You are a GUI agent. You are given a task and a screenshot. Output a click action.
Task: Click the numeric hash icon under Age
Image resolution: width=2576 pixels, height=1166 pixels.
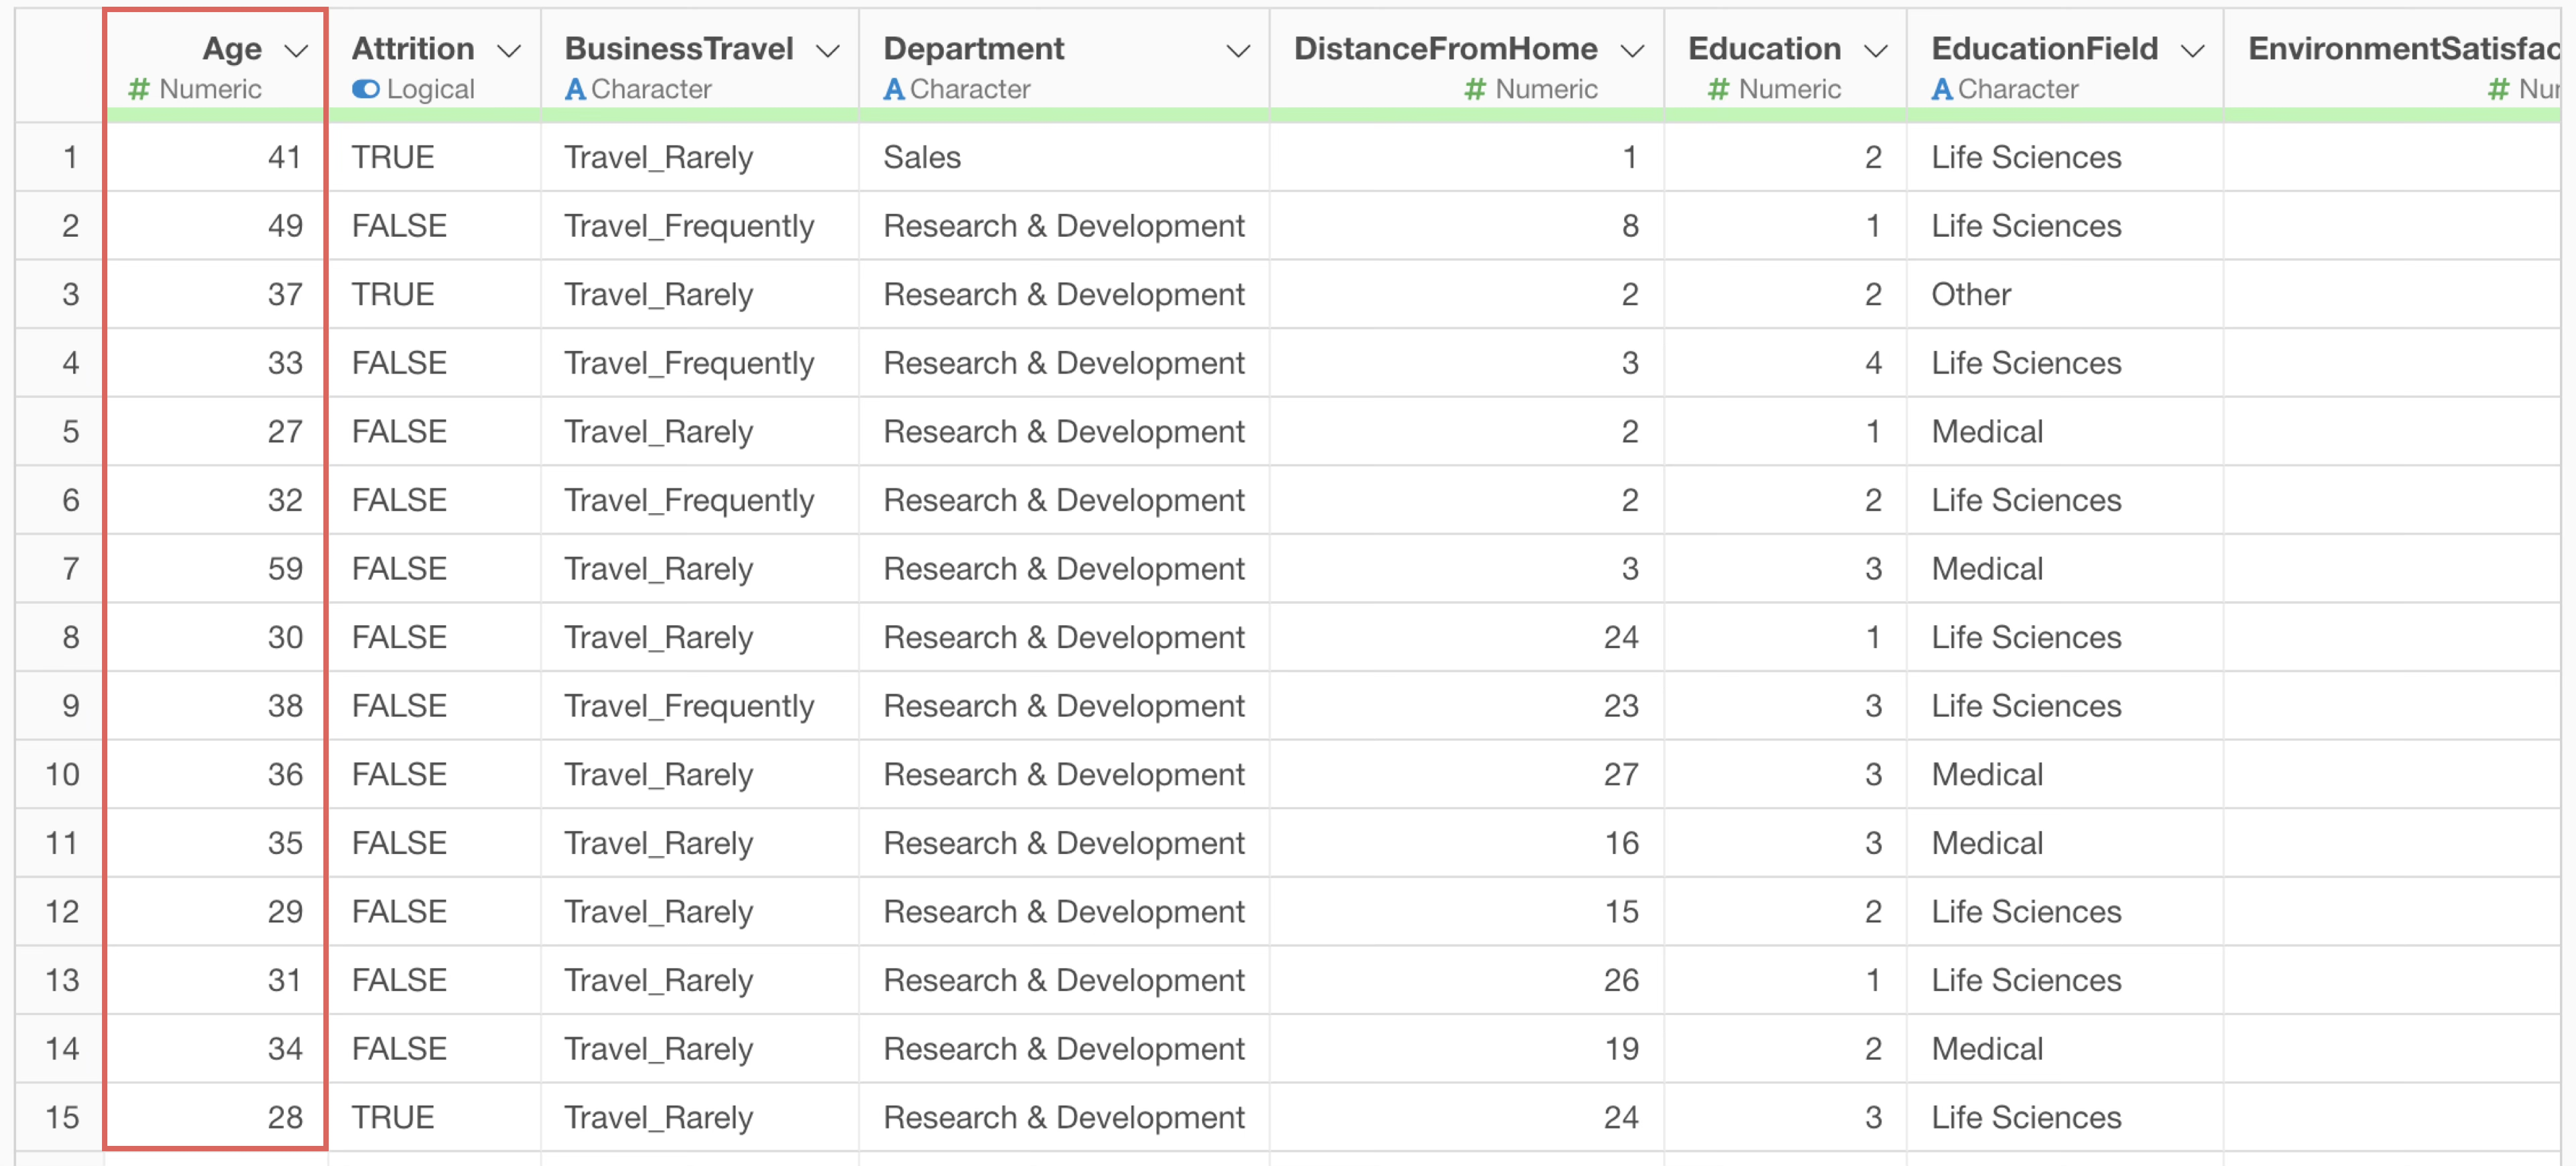coord(139,90)
